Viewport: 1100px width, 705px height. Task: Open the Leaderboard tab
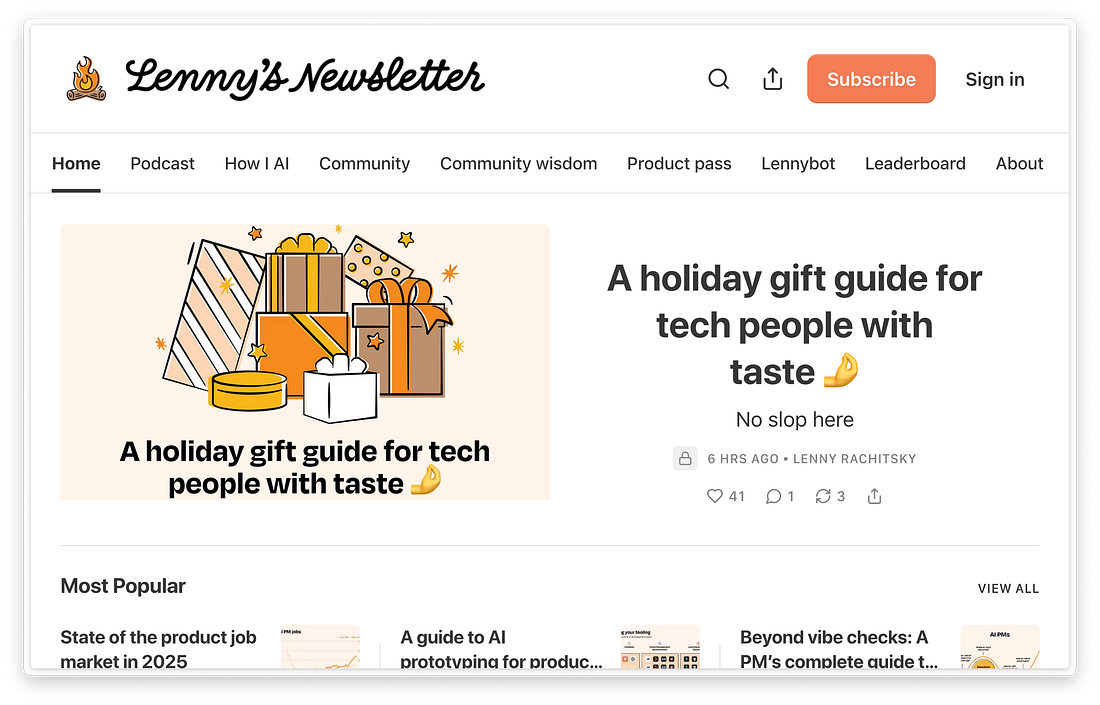pyautogui.click(x=915, y=163)
